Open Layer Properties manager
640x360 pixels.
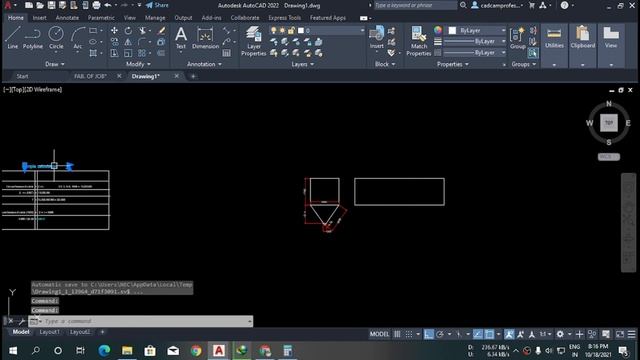(253, 41)
